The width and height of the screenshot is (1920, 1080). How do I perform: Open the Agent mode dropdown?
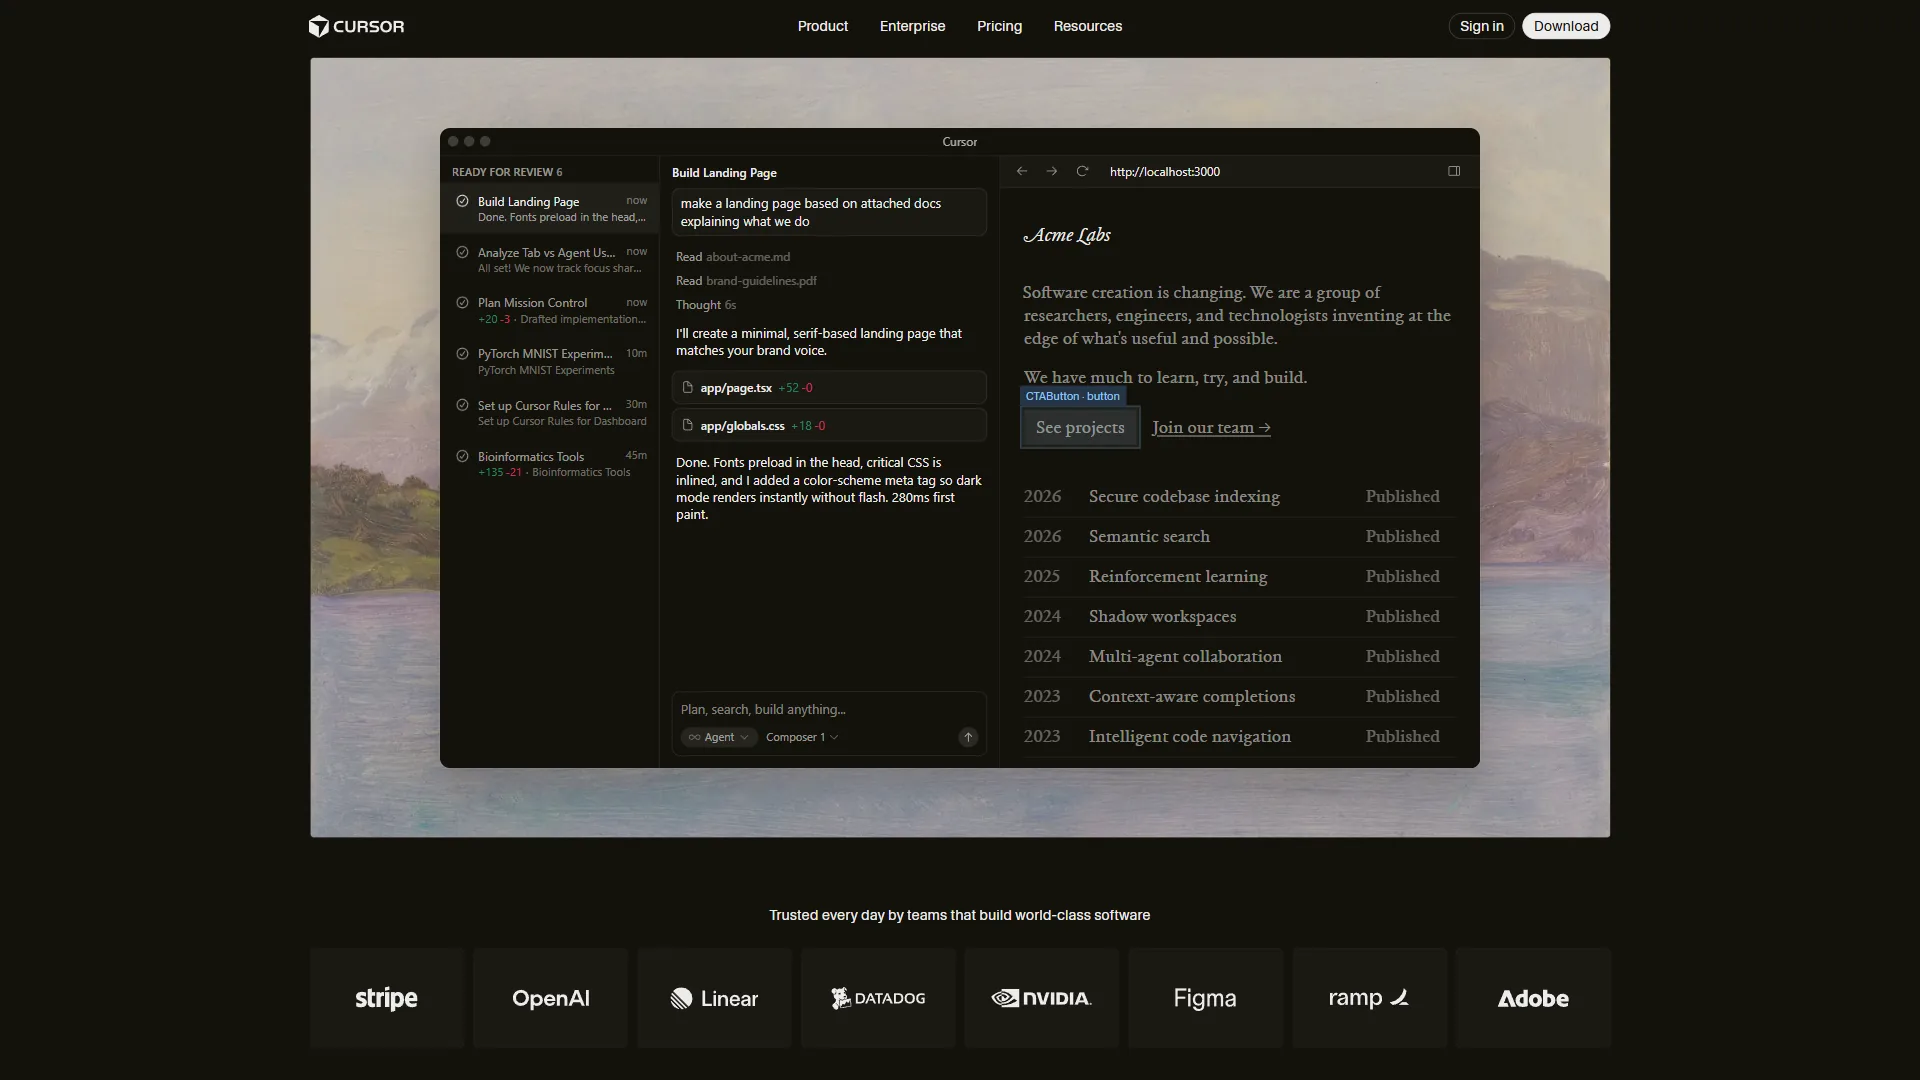pos(719,737)
